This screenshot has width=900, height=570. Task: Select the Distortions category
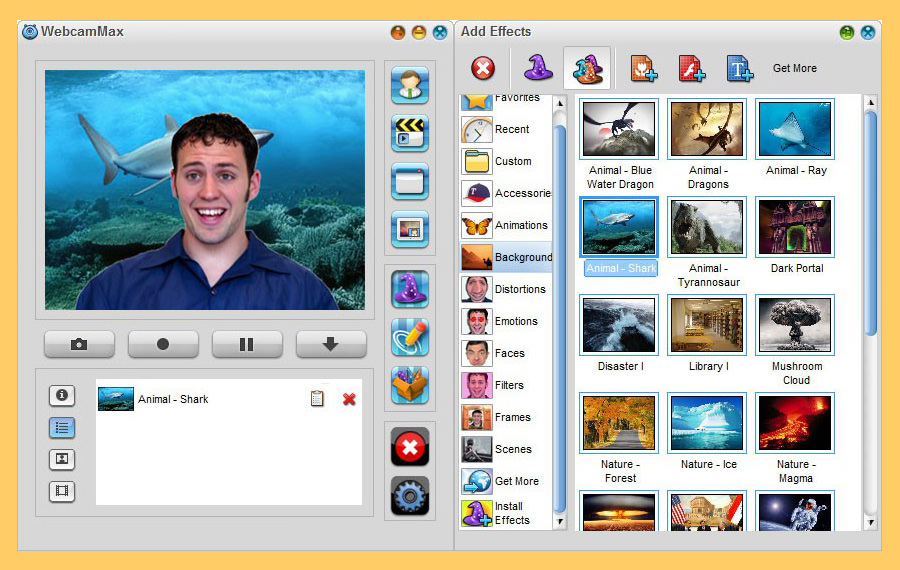506,289
